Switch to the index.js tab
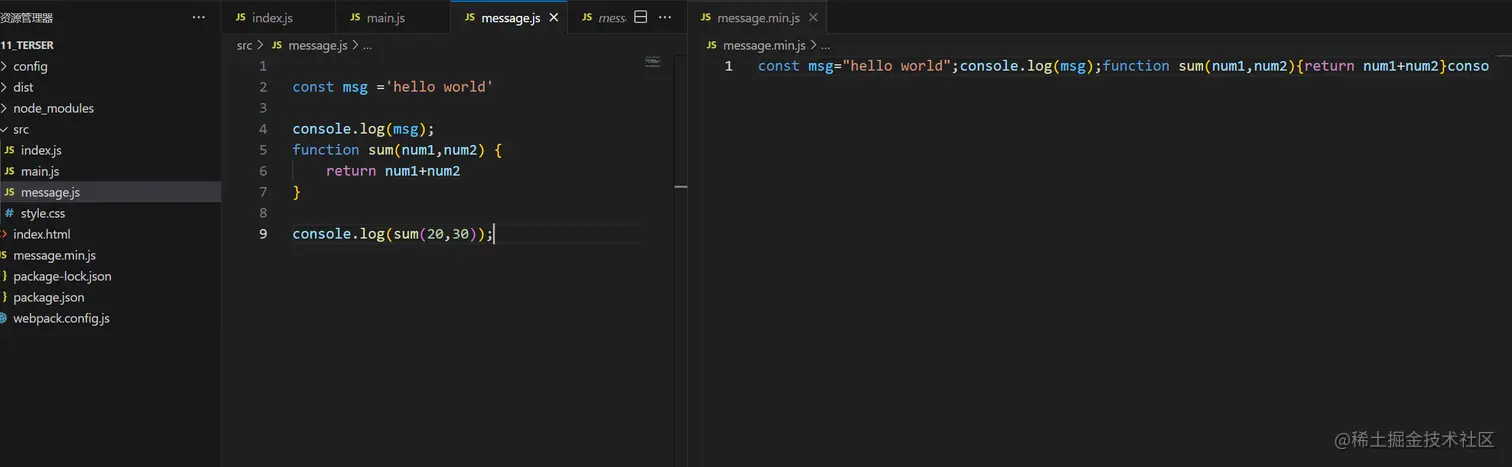The width and height of the screenshot is (1512, 467). click(272, 18)
